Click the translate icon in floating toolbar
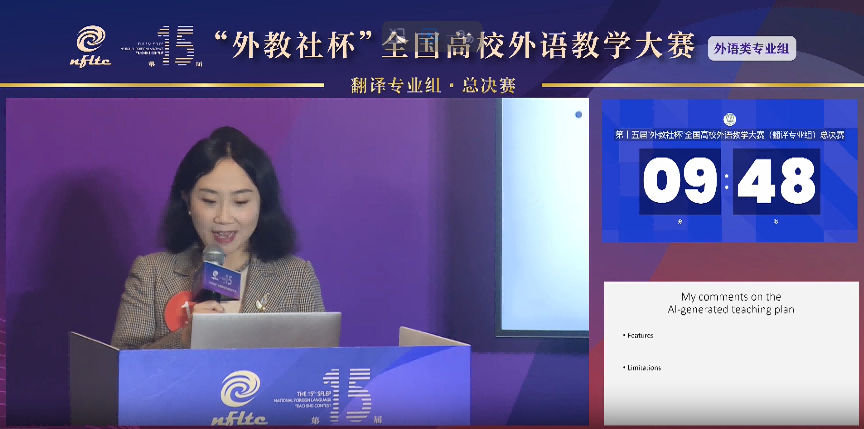Image resolution: width=864 pixels, height=429 pixels. coord(463,36)
